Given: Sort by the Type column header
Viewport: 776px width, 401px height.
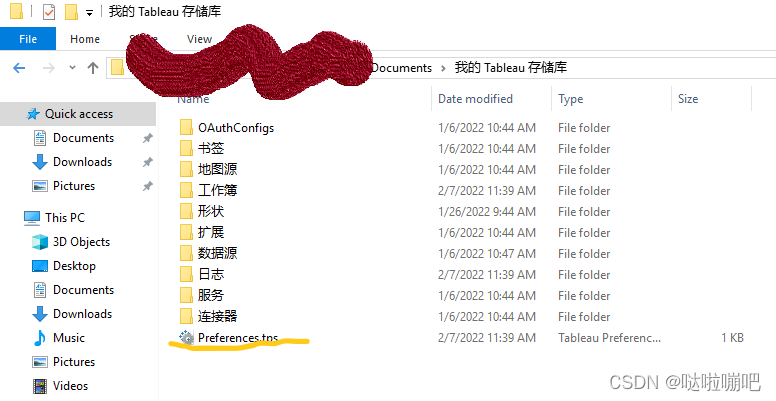Looking at the screenshot, I should click(x=571, y=99).
